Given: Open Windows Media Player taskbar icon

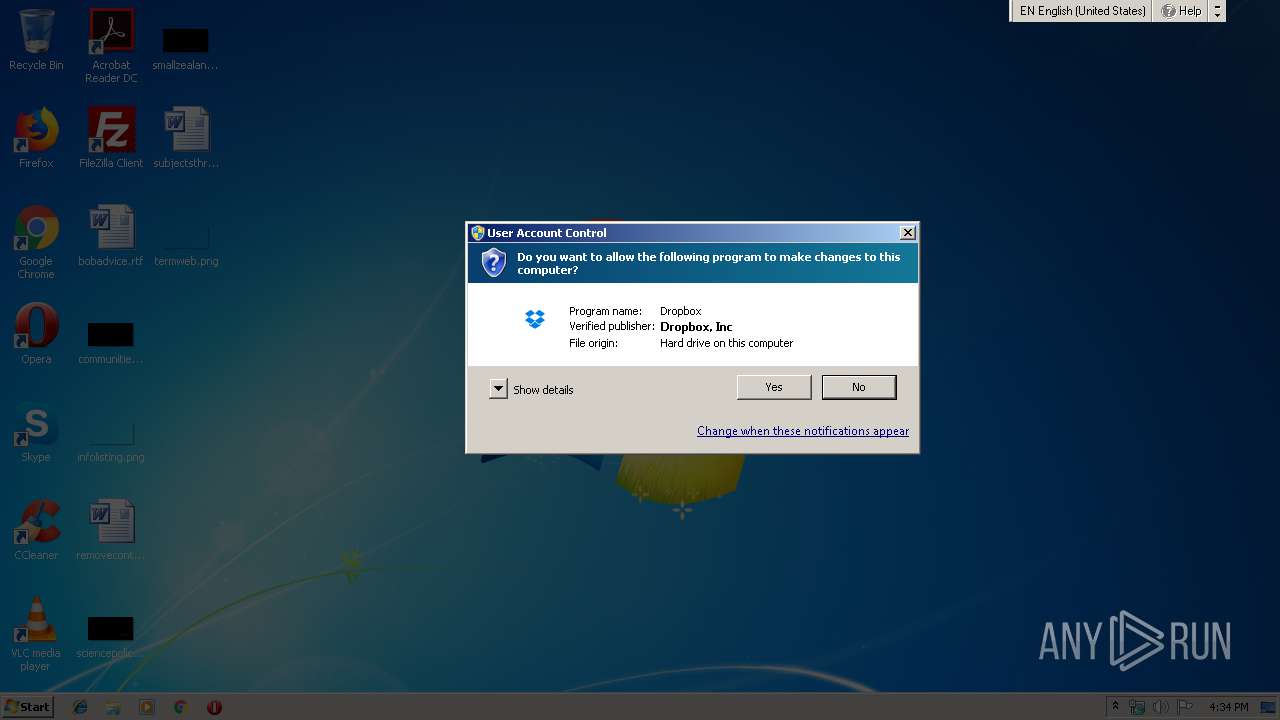Looking at the screenshot, I should pos(147,707).
